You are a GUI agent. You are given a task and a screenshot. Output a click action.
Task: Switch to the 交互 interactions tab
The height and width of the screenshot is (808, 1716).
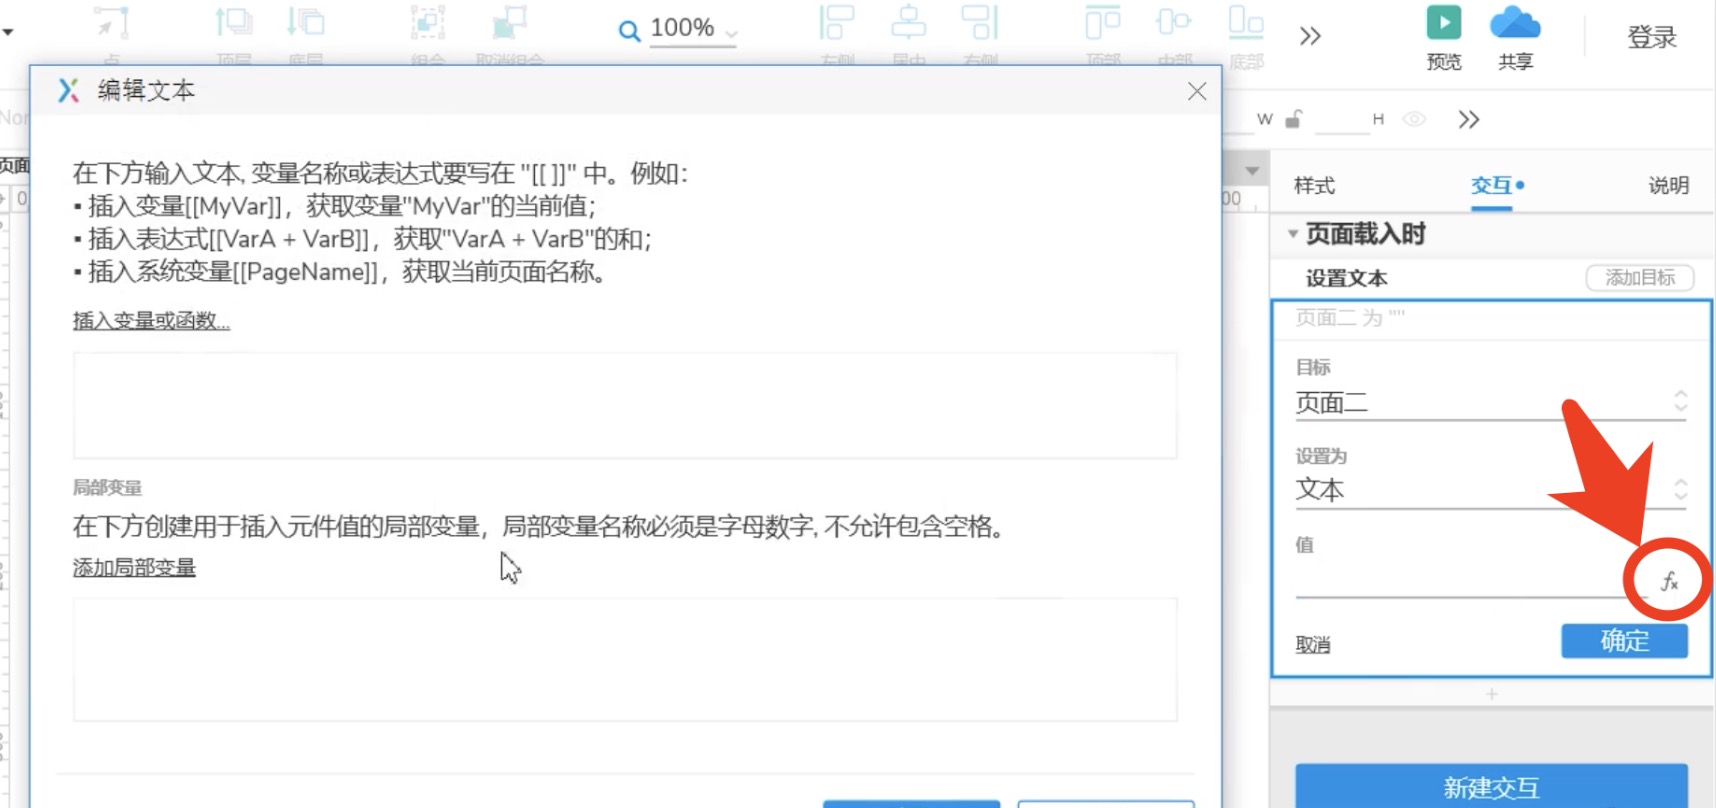coord(1492,185)
